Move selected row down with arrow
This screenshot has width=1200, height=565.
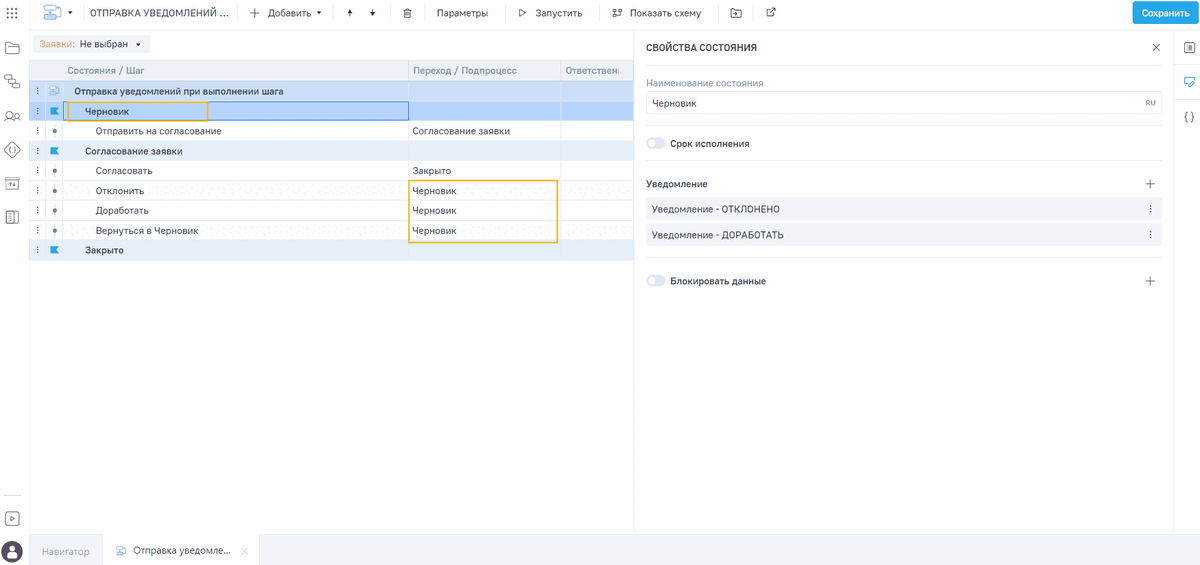coord(373,13)
